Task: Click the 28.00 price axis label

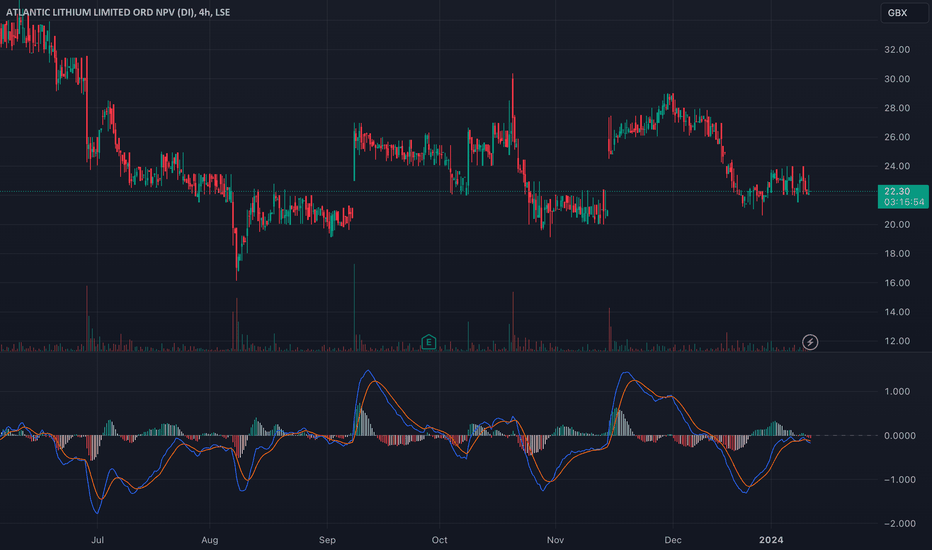Action: click(897, 108)
